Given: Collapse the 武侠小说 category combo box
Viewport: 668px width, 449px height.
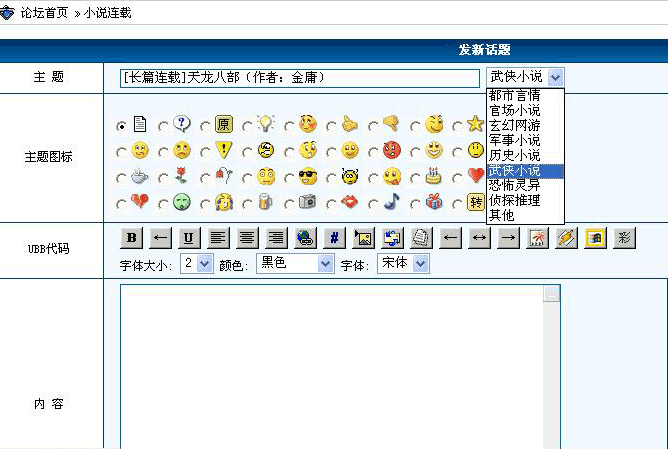Looking at the screenshot, I should [556, 78].
